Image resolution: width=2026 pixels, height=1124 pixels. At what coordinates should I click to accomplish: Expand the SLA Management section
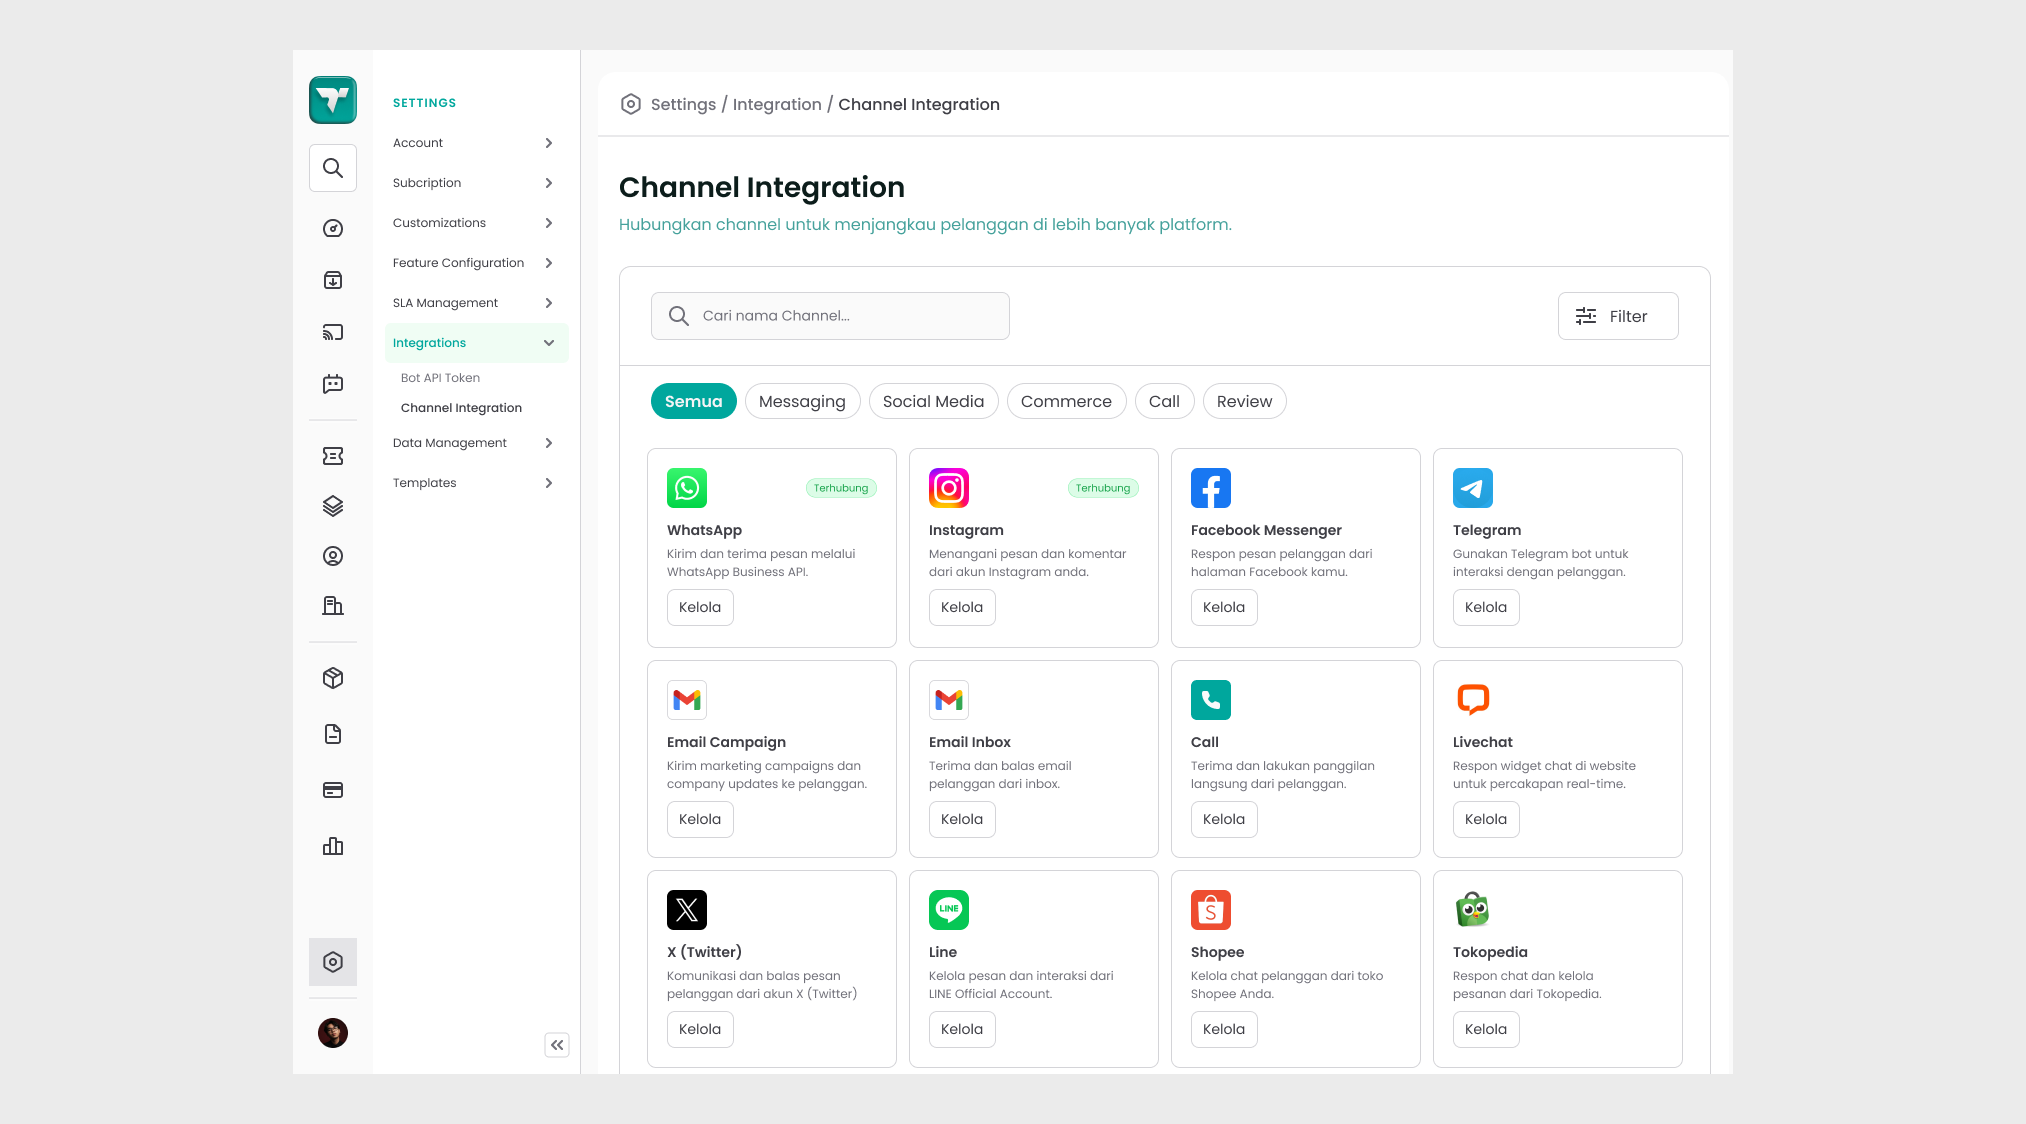(x=476, y=303)
